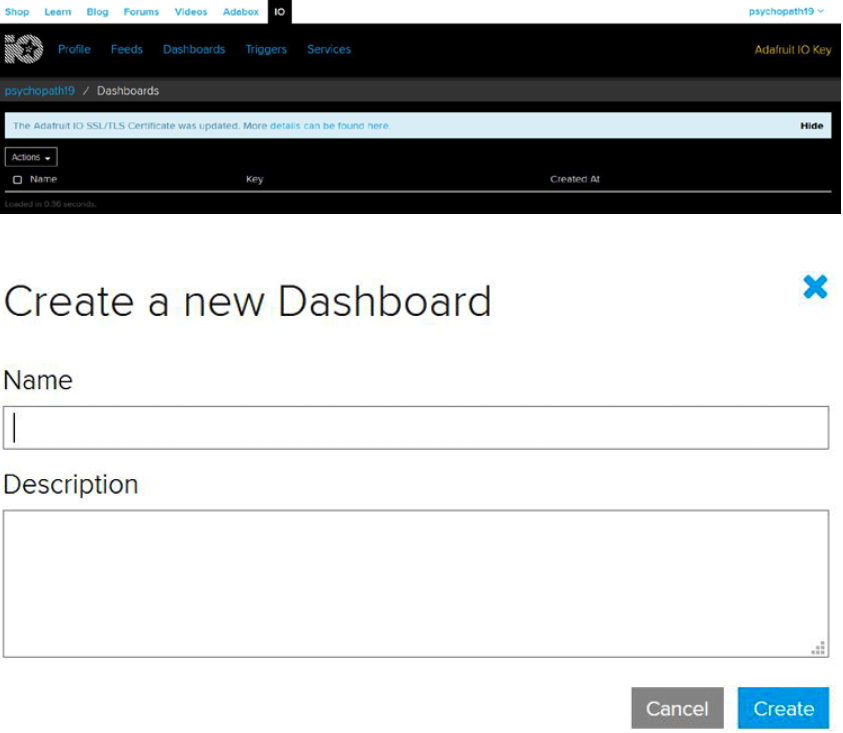Cancel the new dashboard dialog
The height and width of the screenshot is (733, 843).
[677, 708]
